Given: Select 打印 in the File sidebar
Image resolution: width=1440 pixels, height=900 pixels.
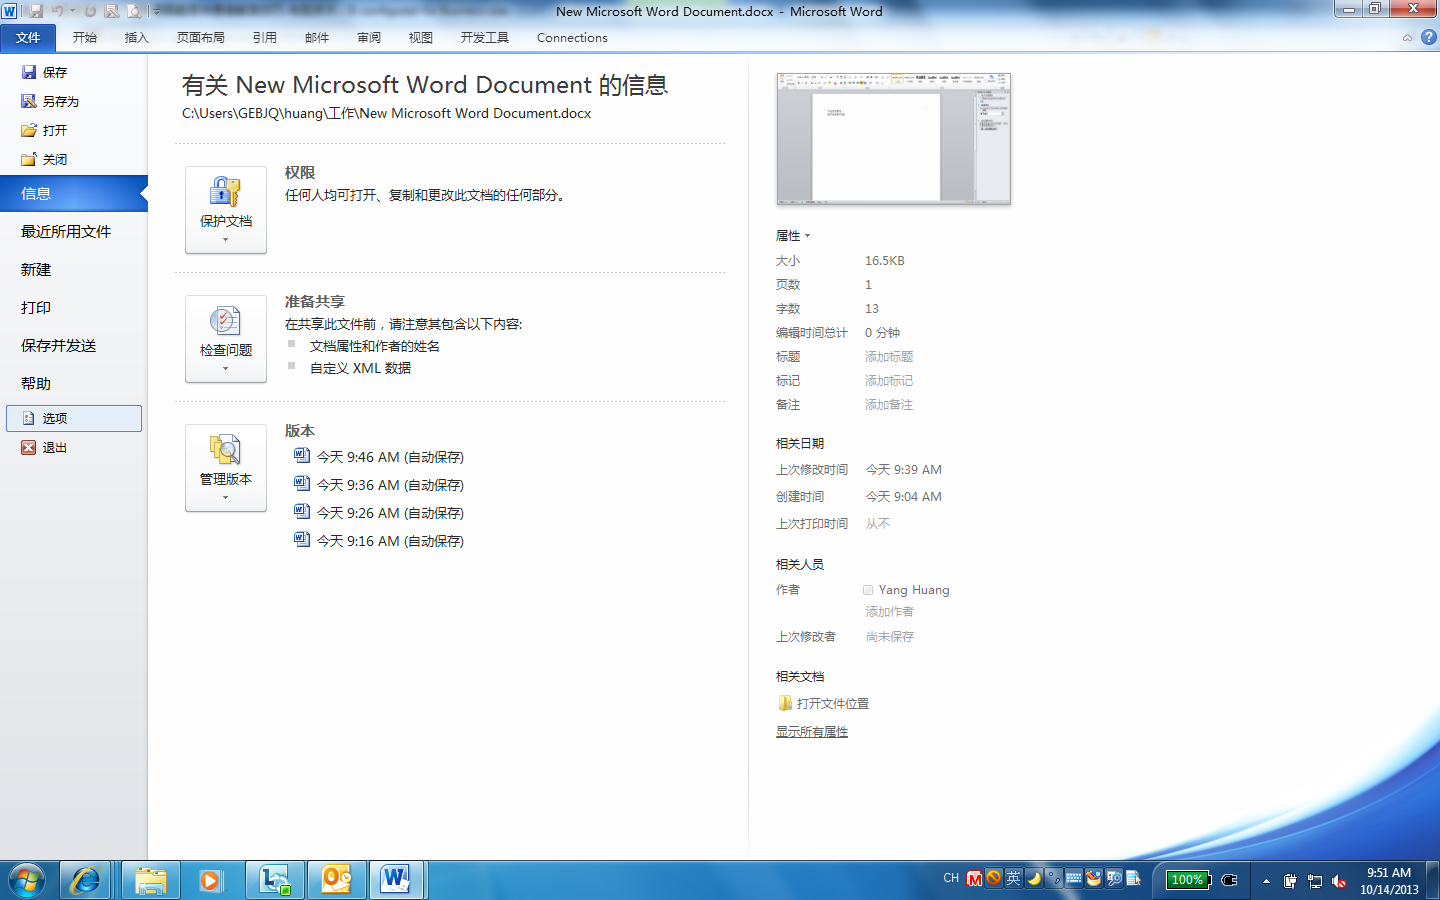Looking at the screenshot, I should click(36, 307).
